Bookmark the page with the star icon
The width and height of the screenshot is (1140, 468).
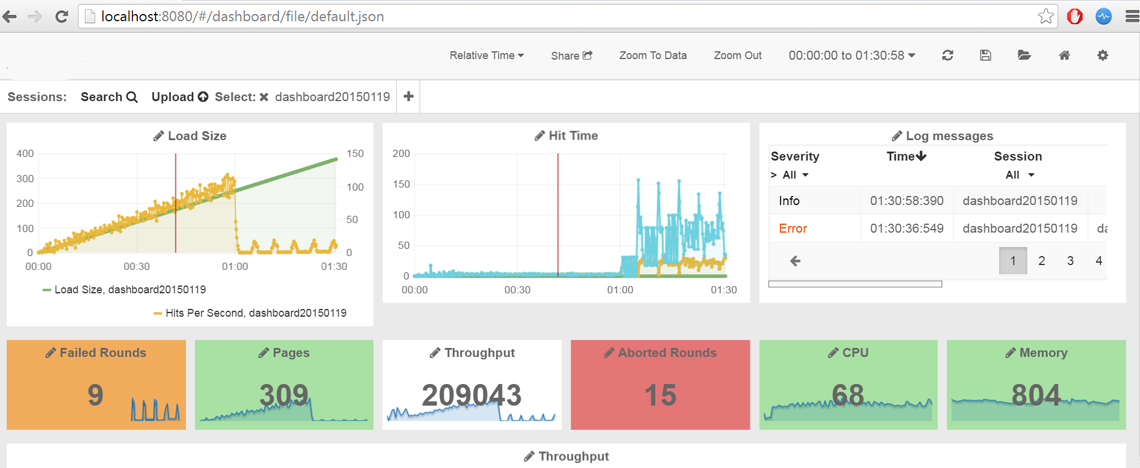1045,16
